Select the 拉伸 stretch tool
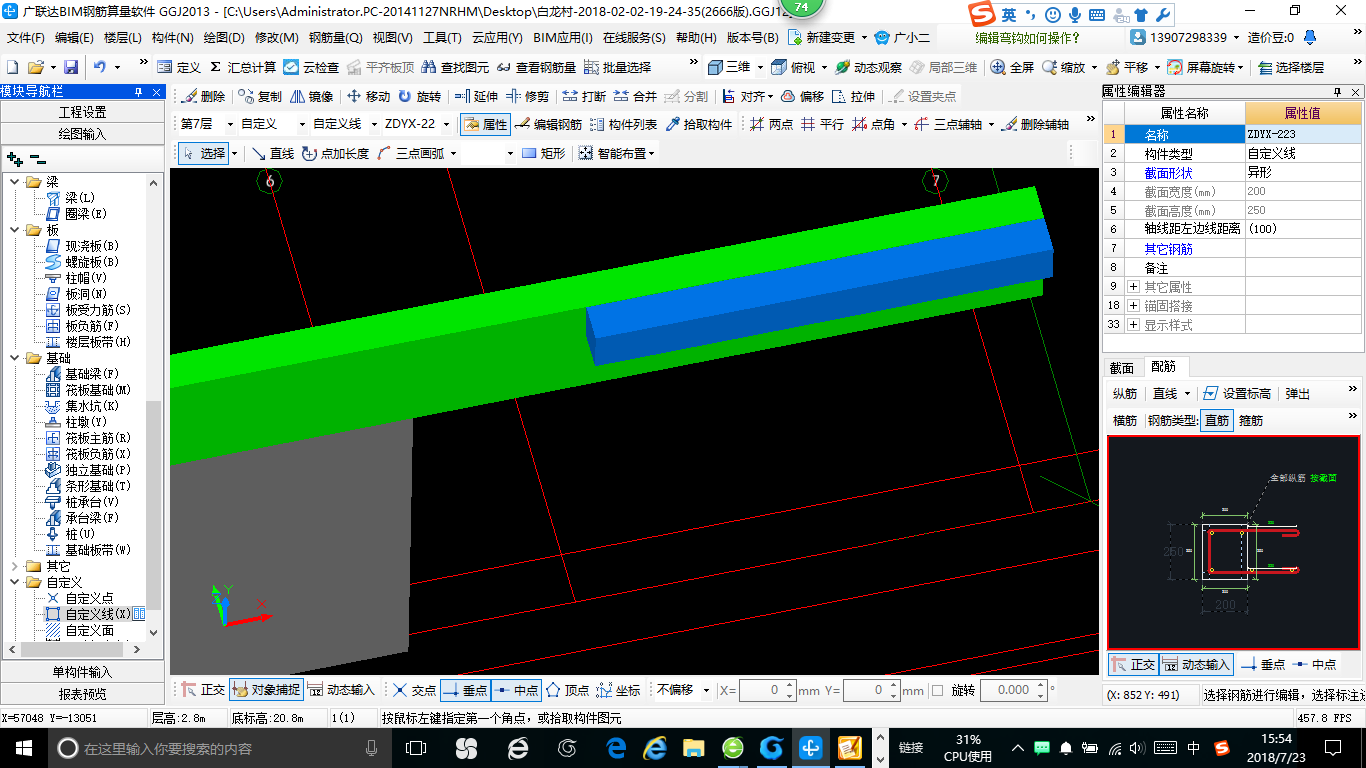 (853, 96)
